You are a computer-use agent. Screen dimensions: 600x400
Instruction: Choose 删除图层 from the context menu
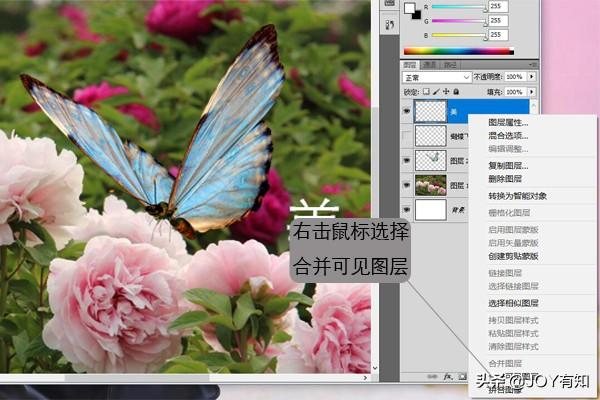(505, 179)
